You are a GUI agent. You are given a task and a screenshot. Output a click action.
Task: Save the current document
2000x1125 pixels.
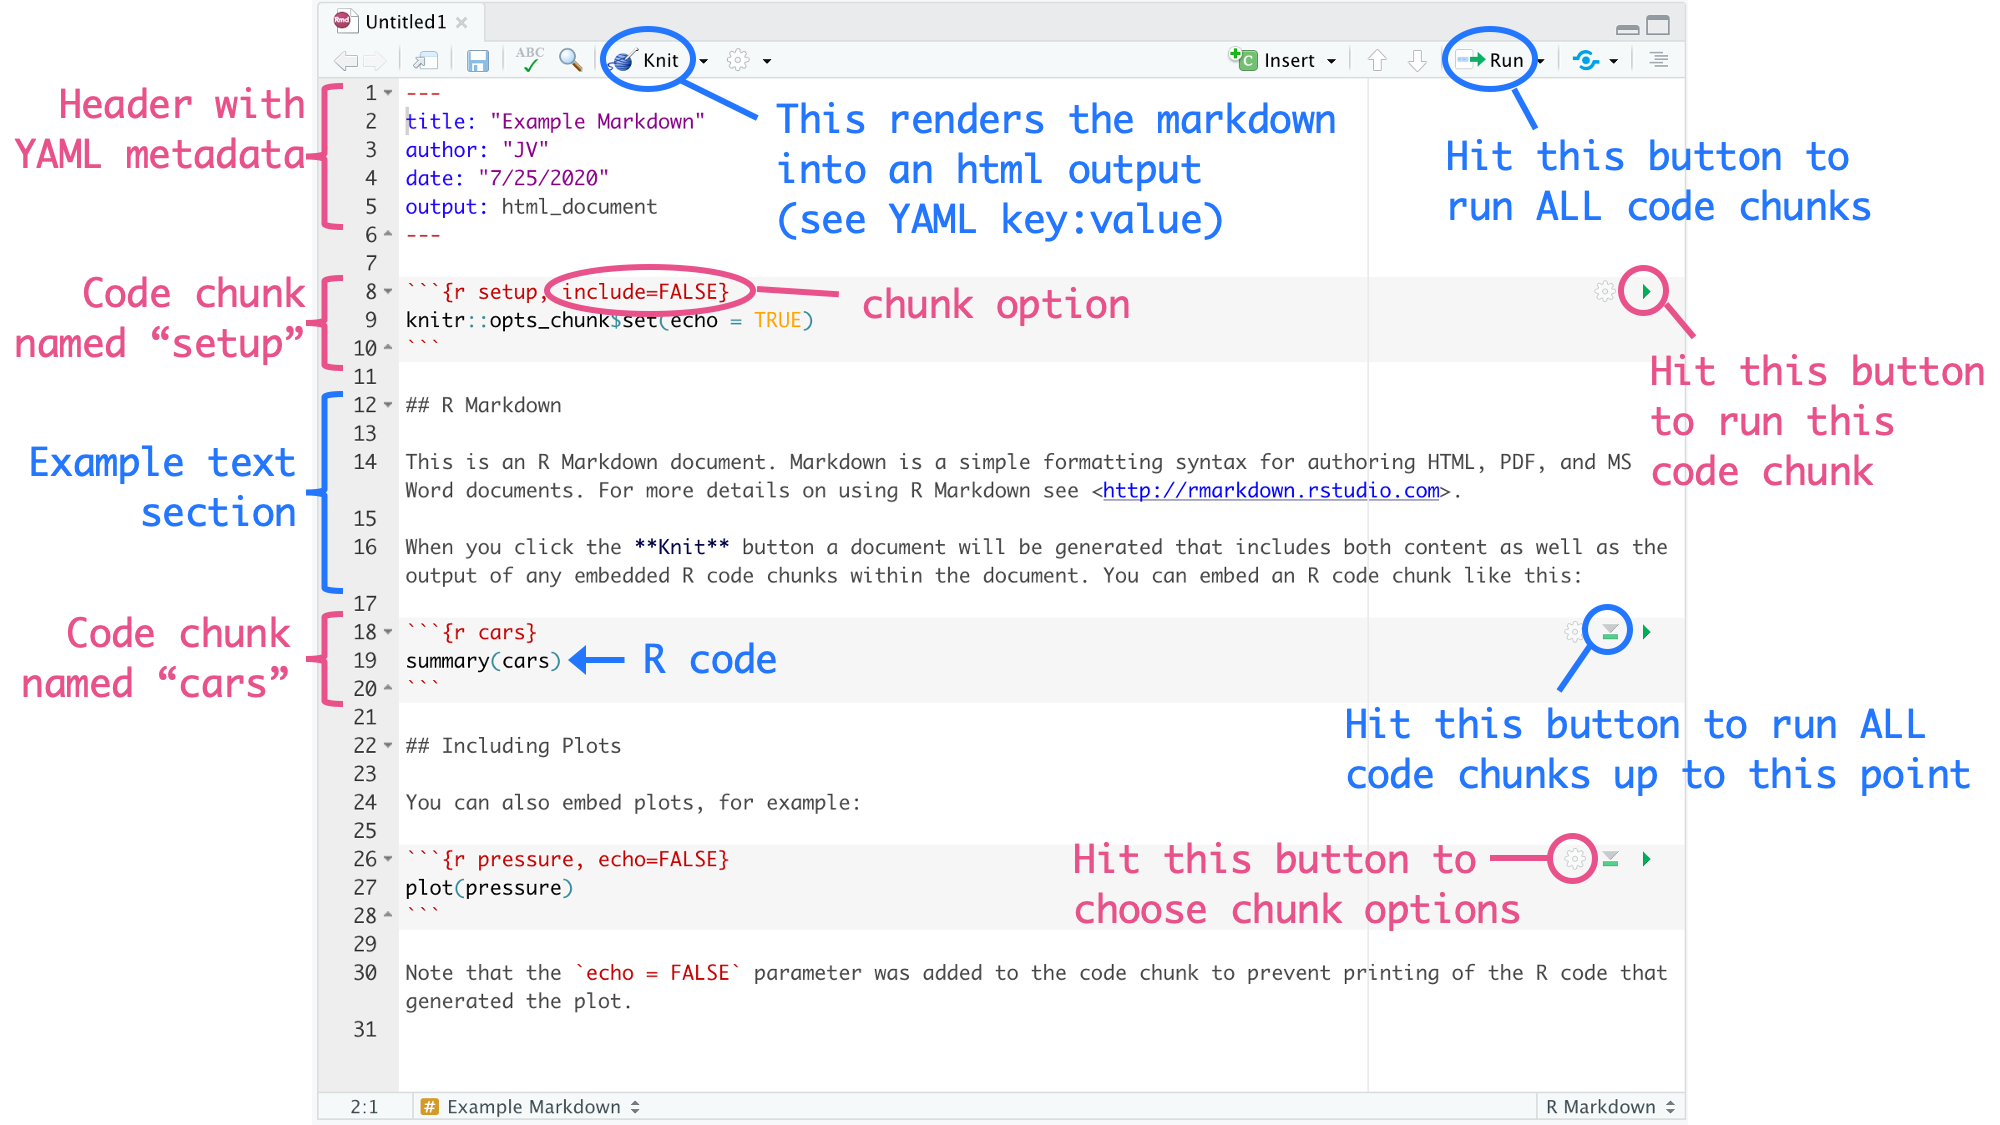pyautogui.click(x=478, y=60)
